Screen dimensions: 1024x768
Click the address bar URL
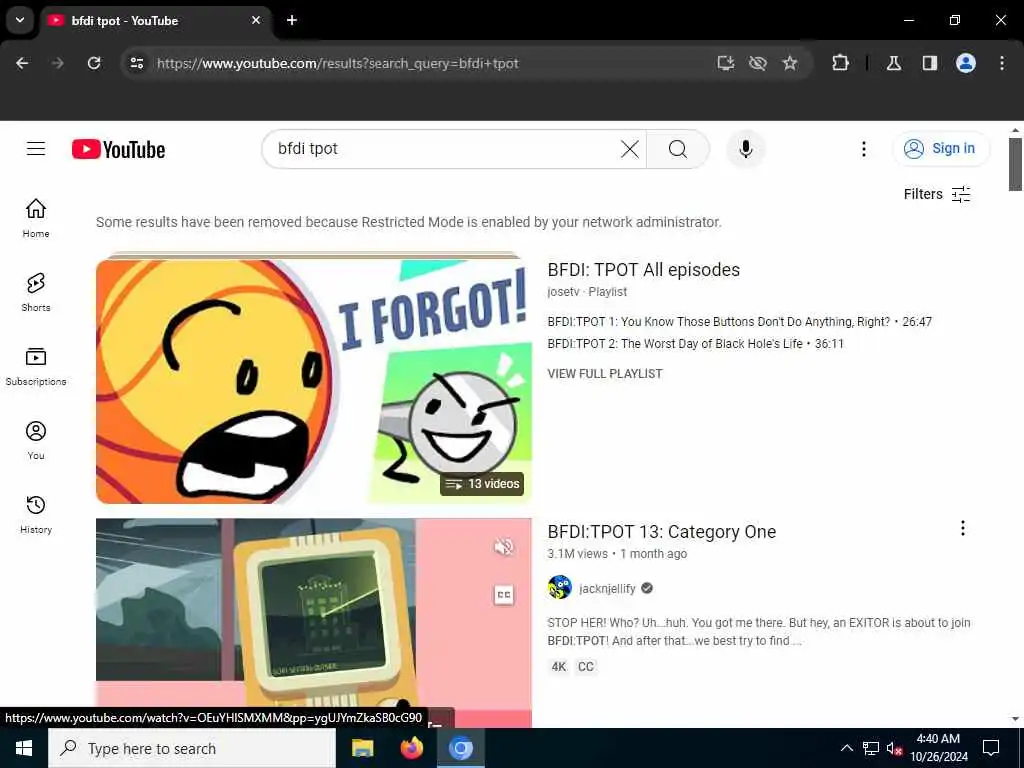[x=338, y=63]
